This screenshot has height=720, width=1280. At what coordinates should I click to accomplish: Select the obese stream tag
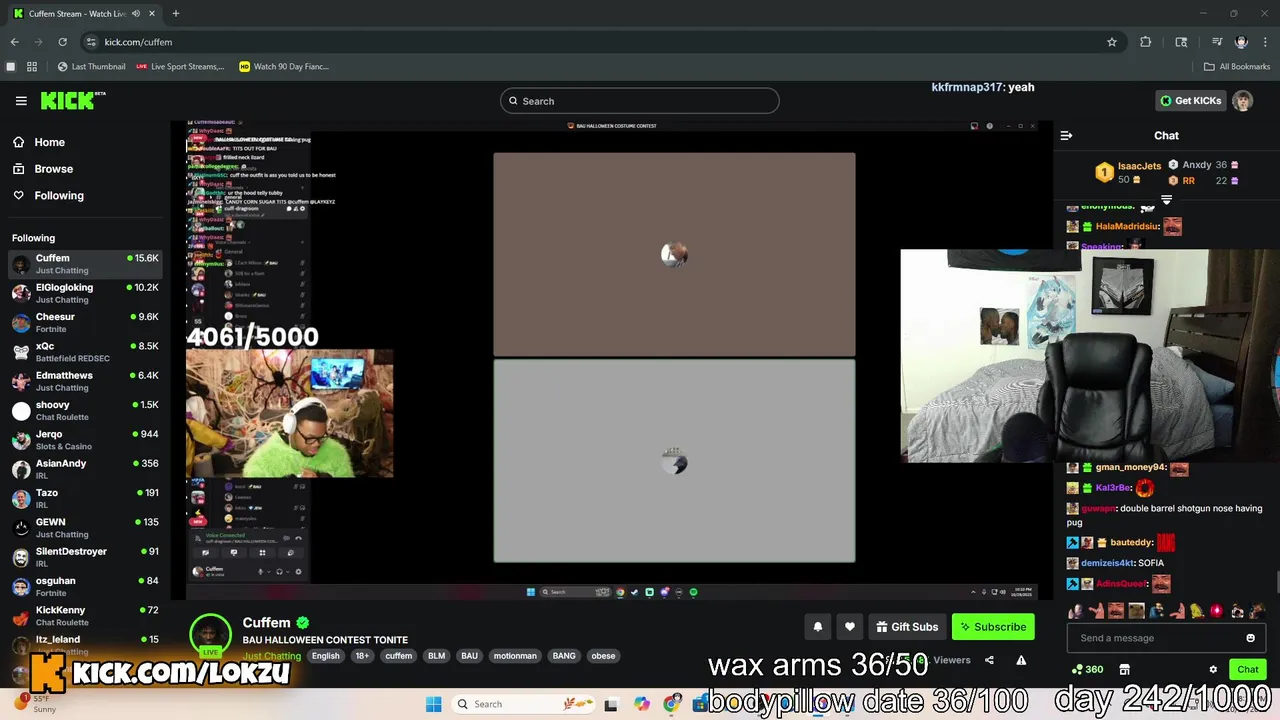coord(603,656)
